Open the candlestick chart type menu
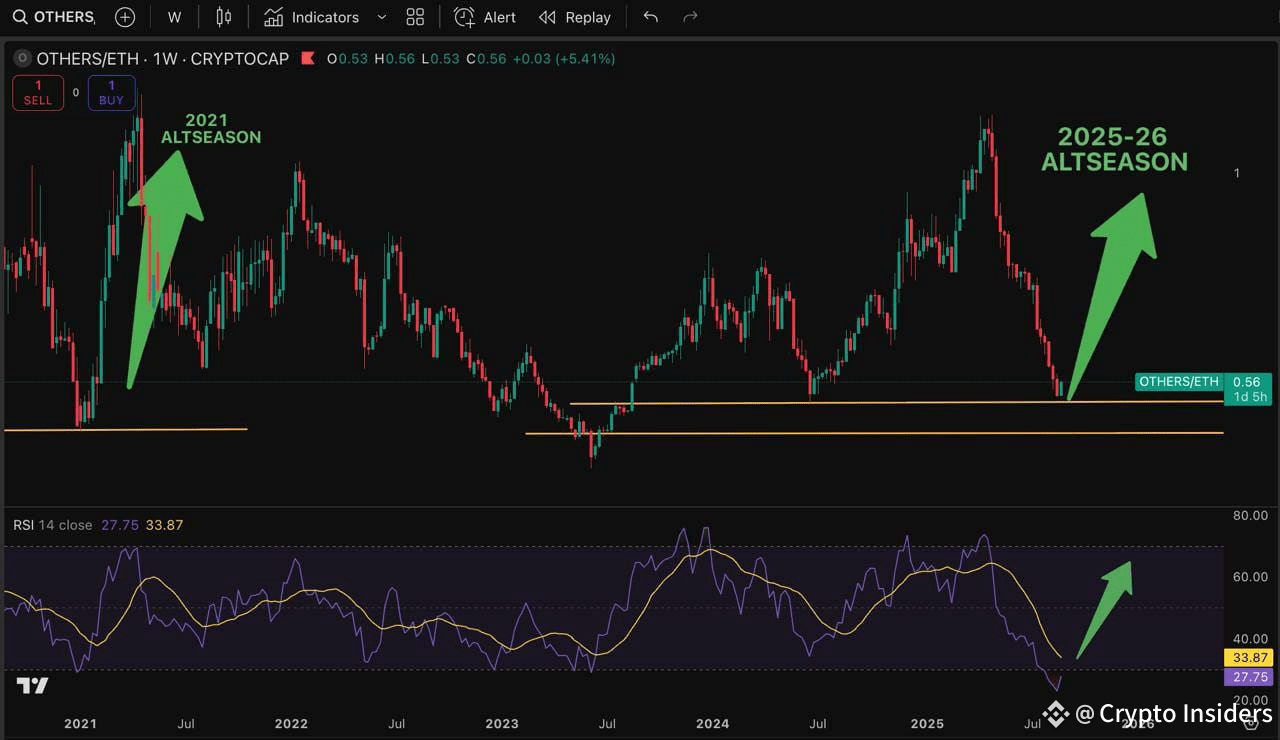Image resolution: width=1280 pixels, height=740 pixels. click(x=223, y=17)
